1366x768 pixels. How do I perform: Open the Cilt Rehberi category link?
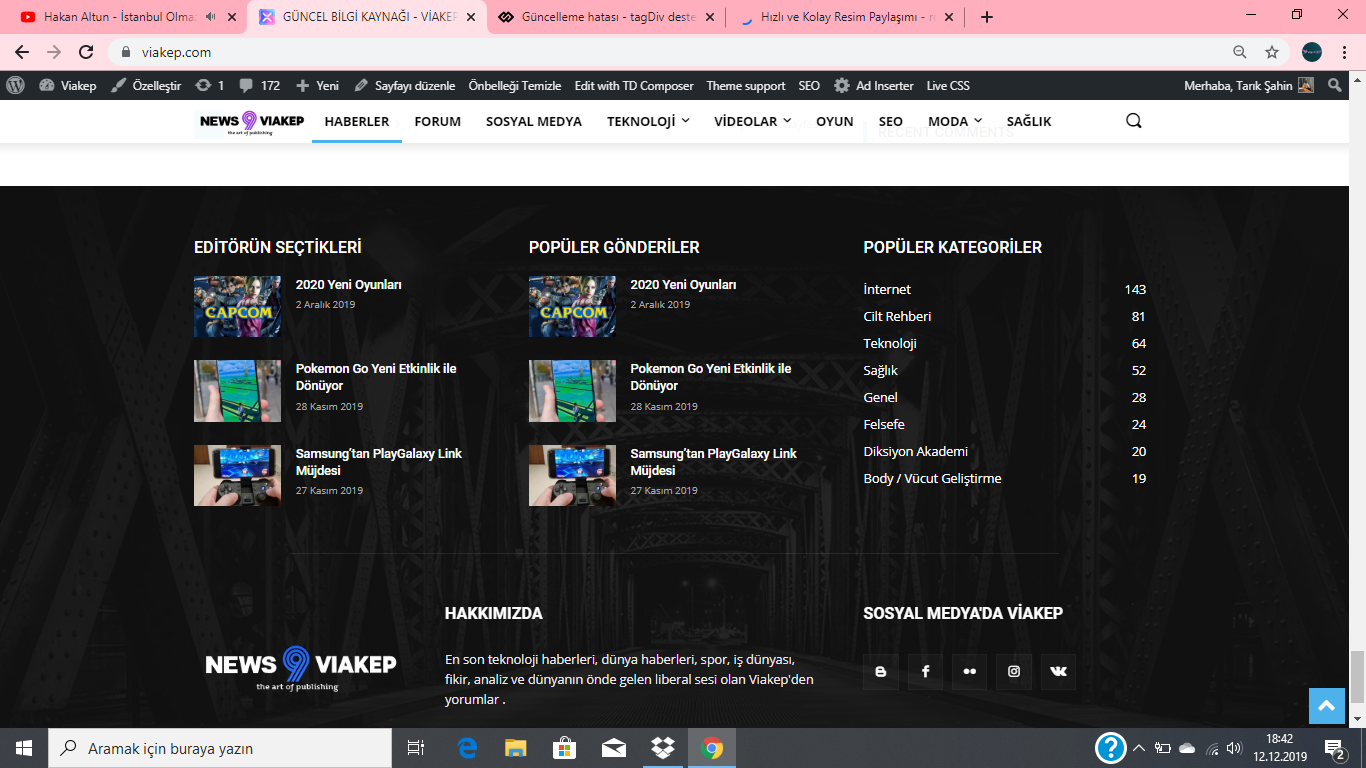click(897, 316)
